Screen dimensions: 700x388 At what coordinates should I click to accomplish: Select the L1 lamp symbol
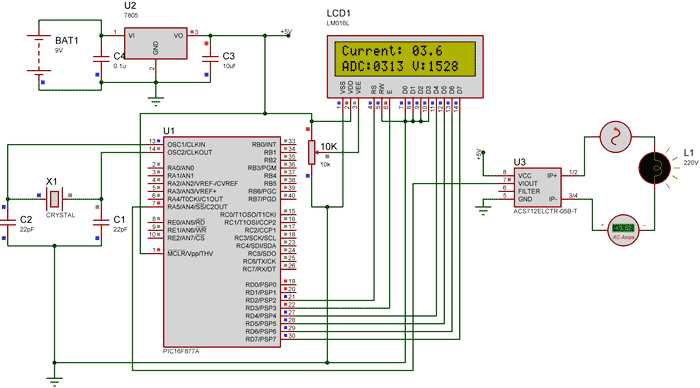[654, 168]
